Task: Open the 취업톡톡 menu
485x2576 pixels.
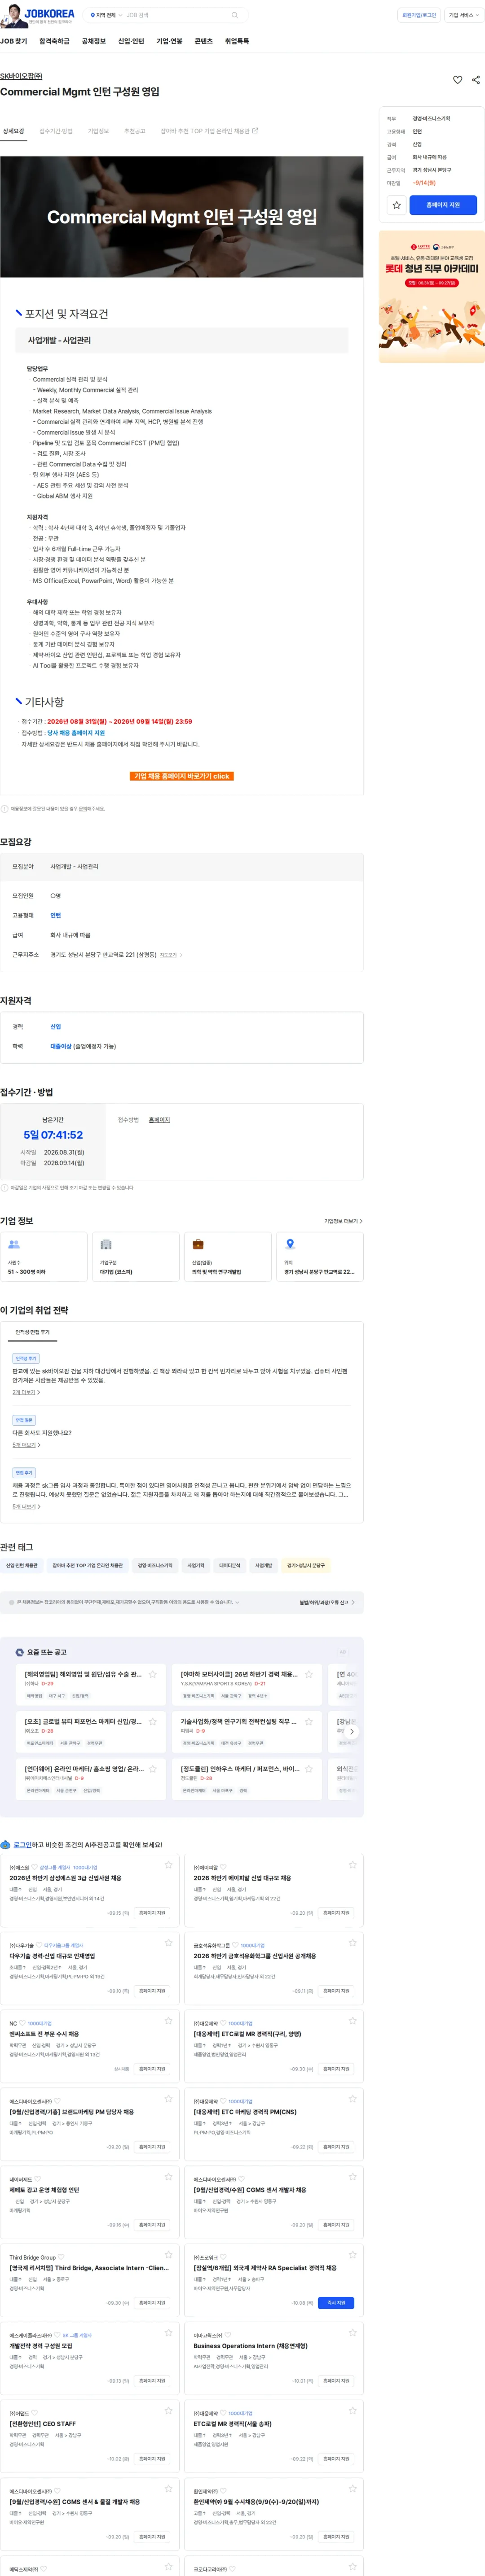Action: coord(237,41)
